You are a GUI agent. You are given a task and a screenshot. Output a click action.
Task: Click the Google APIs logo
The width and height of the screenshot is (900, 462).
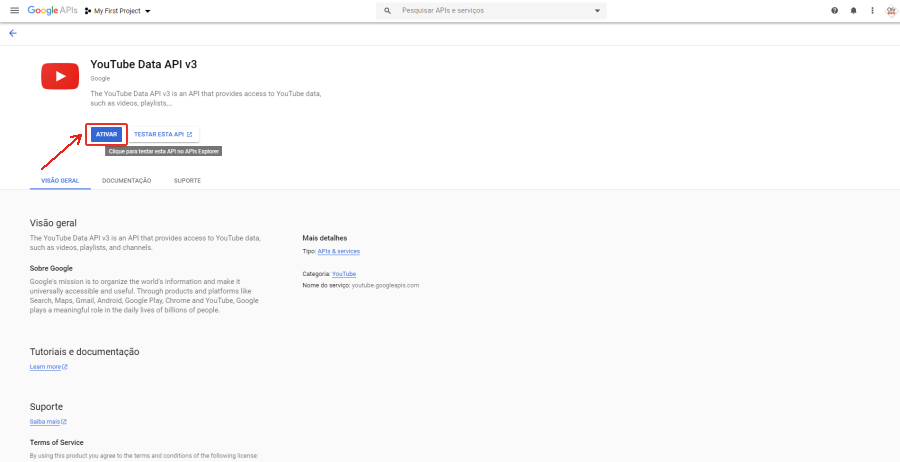click(52, 10)
